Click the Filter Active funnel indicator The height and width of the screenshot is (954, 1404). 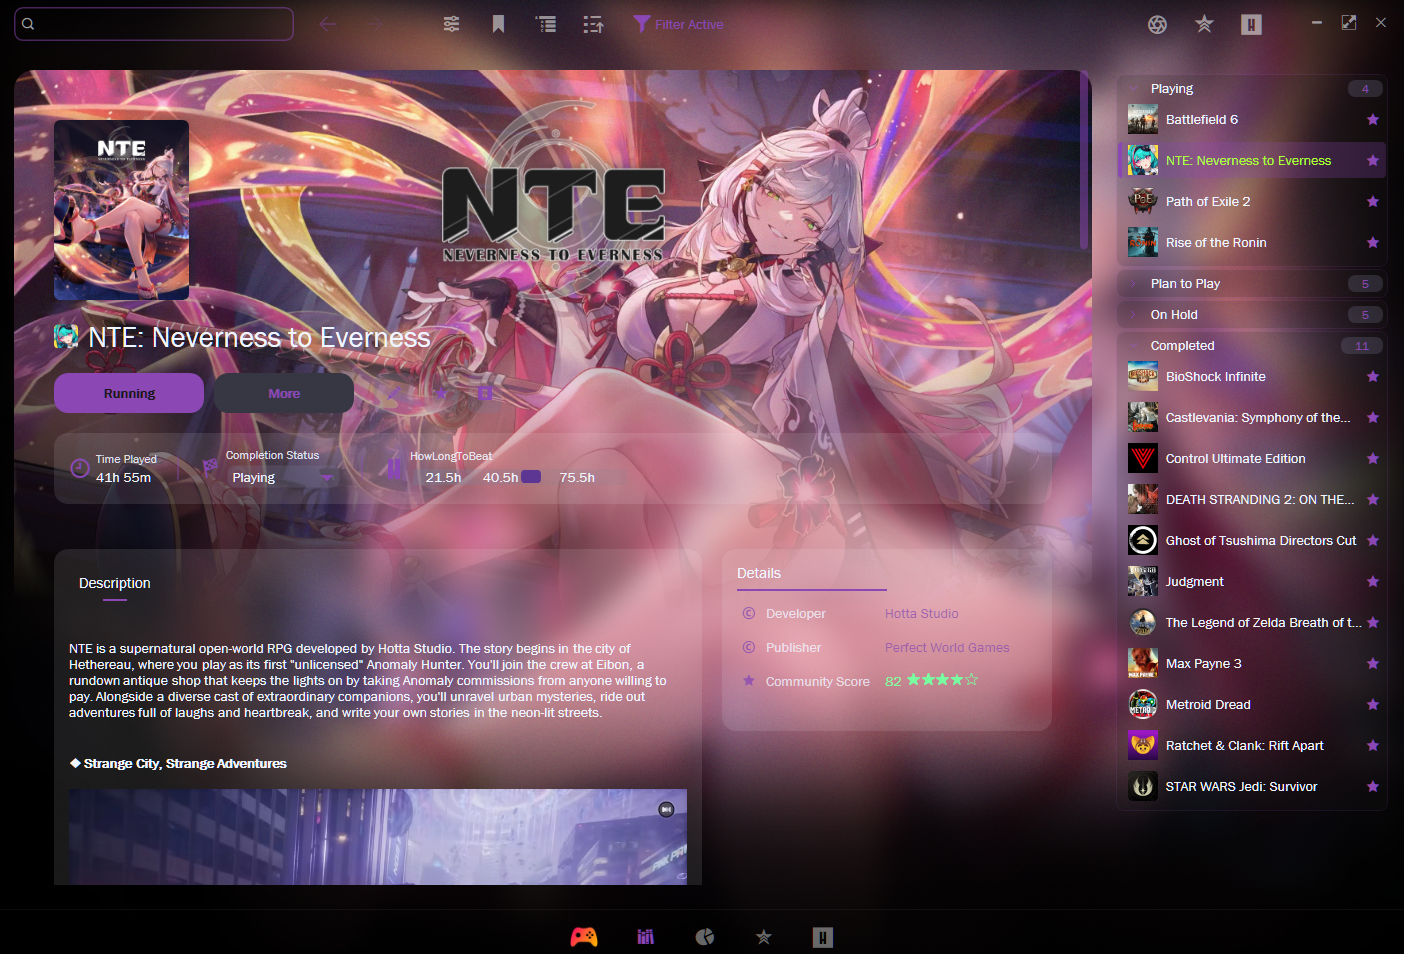(678, 24)
